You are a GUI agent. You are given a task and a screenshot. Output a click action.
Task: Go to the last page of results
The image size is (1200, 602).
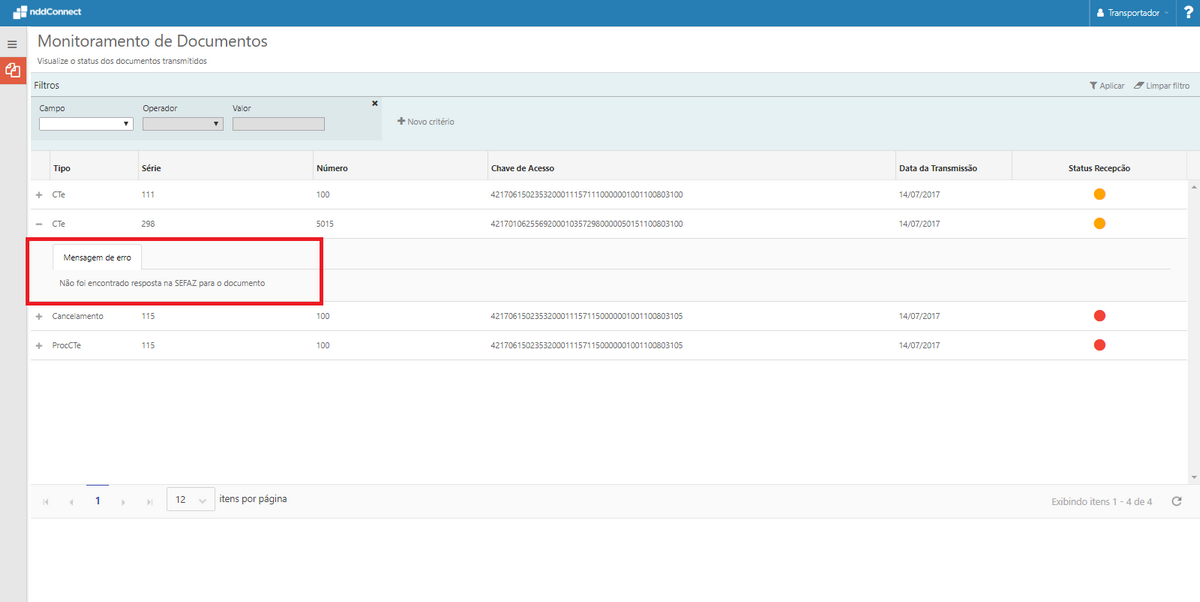(149, 501)
